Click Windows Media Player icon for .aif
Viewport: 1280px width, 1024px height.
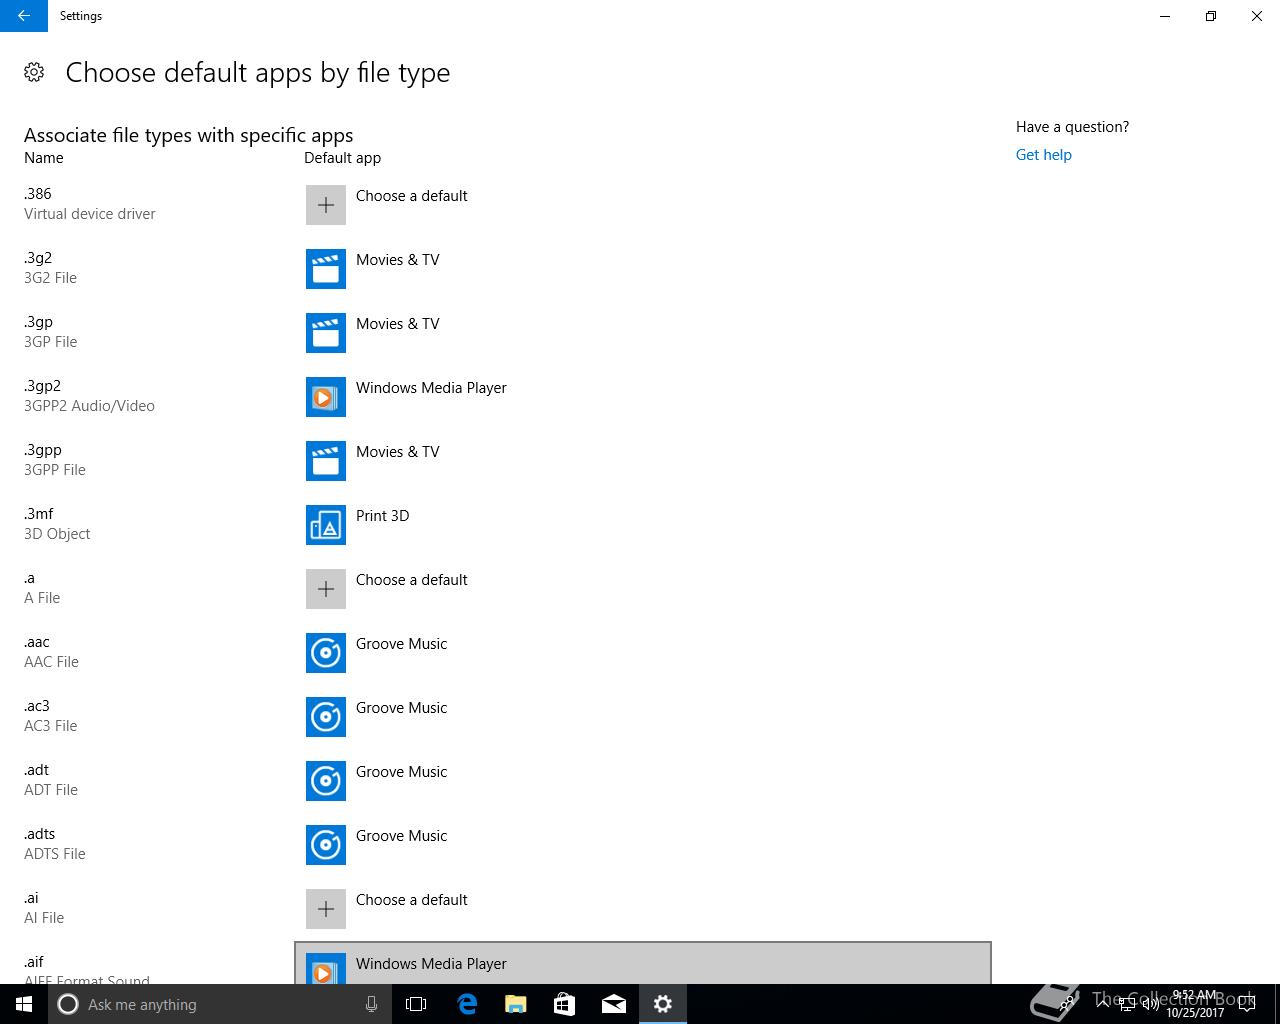[x=326, y=969]
